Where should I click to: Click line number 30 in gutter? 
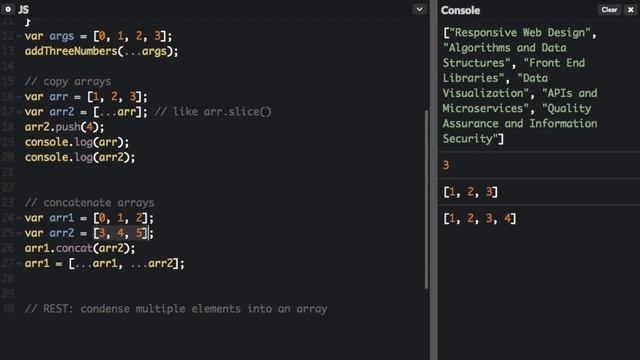(8, 309)
